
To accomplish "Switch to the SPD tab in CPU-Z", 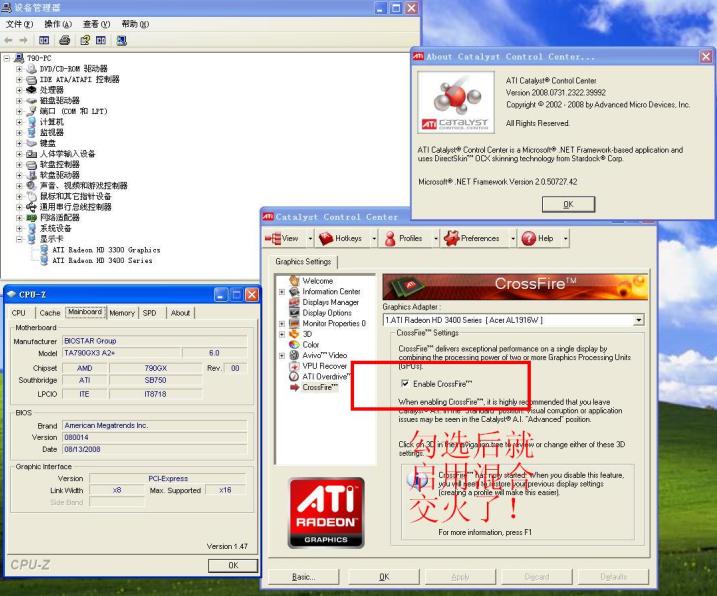I will 150,313.
